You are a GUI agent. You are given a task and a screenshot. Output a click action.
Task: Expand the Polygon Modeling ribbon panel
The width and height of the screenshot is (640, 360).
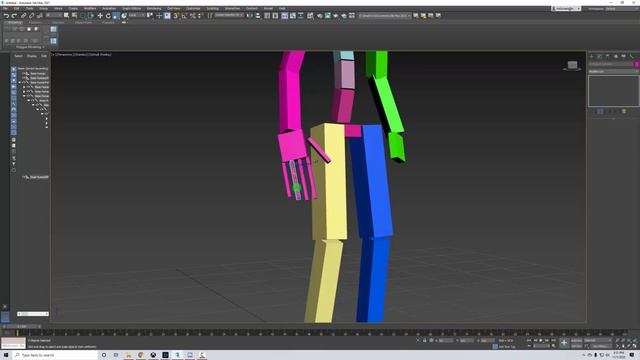pyautogui.click(x=30, y=47)
